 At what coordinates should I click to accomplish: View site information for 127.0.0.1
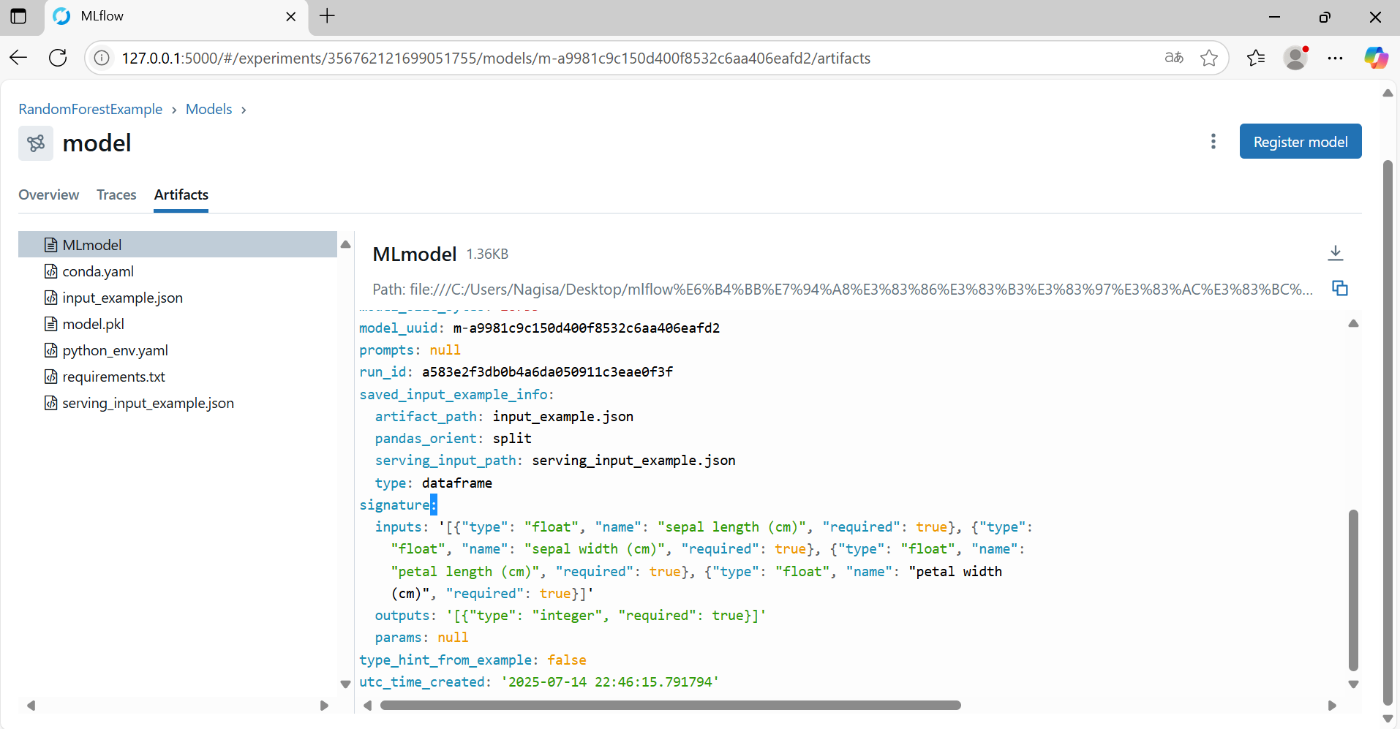tap(101, 58)
